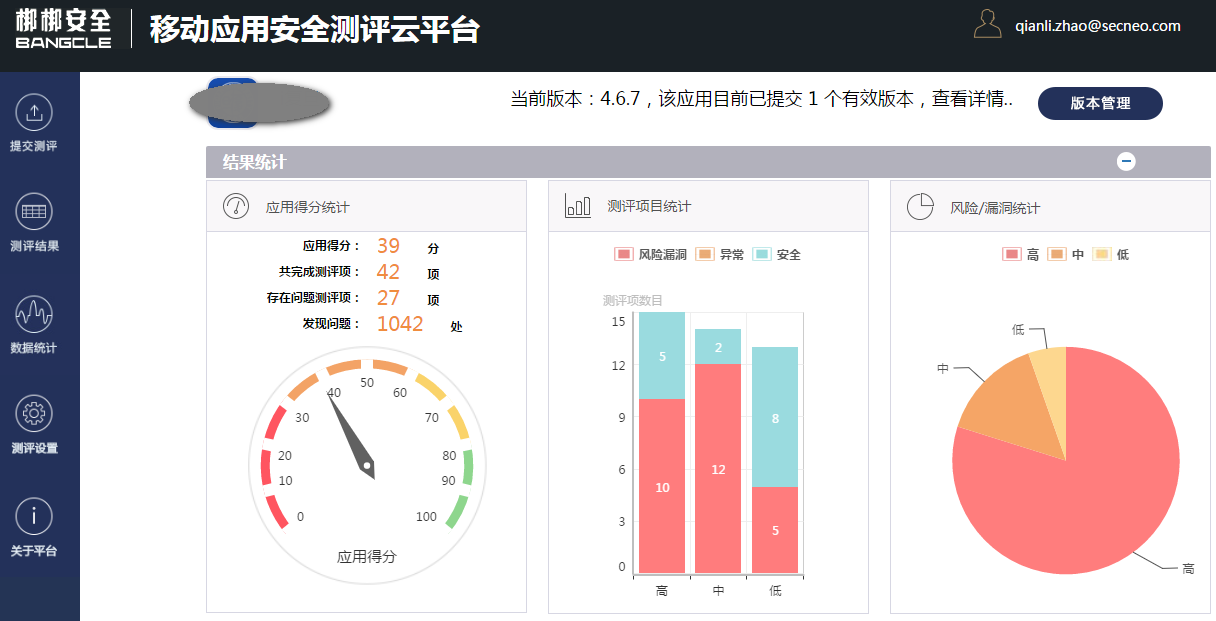This screenshot has height=621, width=1216.
Task: Click the 测评设置 gear icon
Action: pos(34,414)
